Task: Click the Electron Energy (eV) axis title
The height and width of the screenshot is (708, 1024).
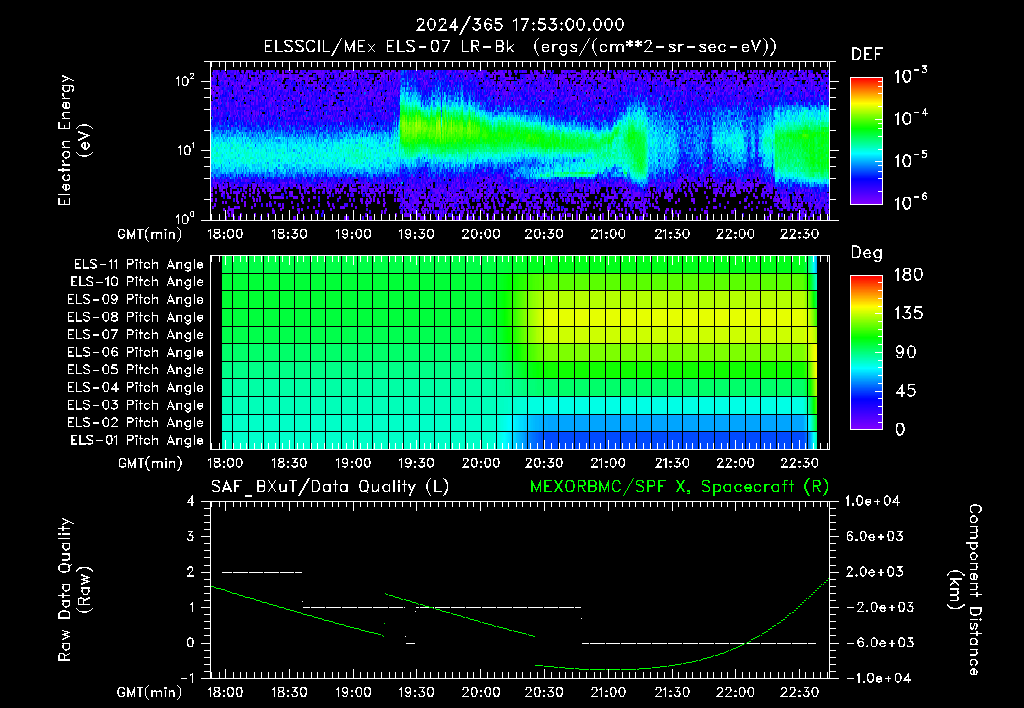Action: [74, 140]
